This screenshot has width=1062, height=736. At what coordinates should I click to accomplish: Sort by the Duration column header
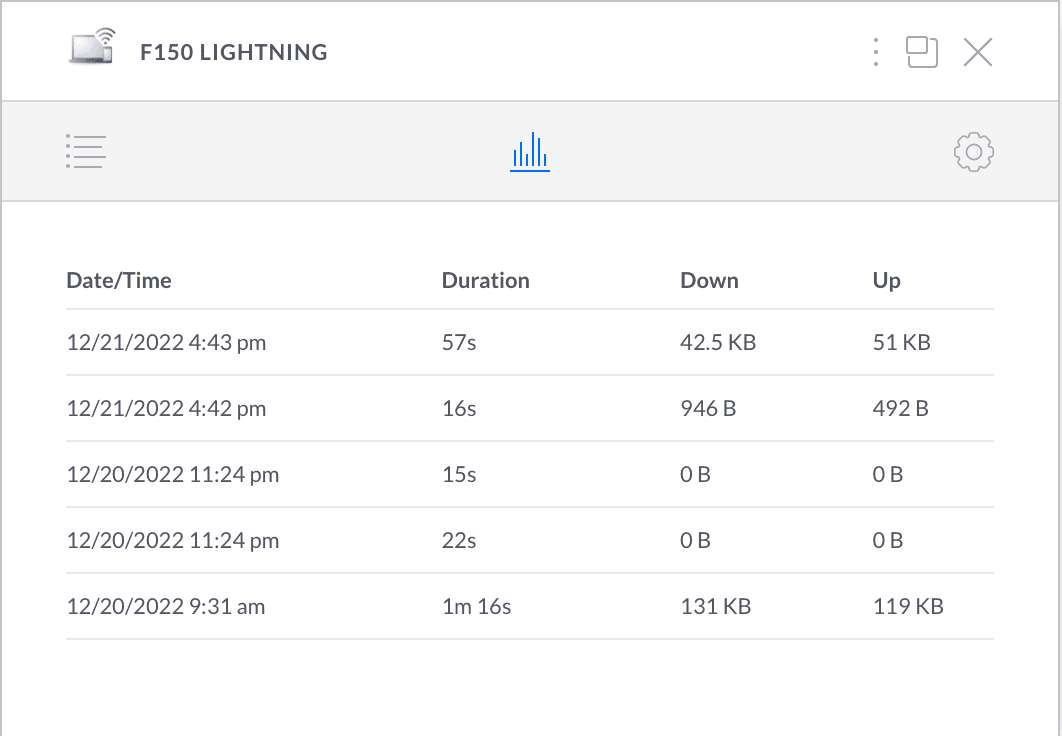pyautogui.click(x=485, y=281)
